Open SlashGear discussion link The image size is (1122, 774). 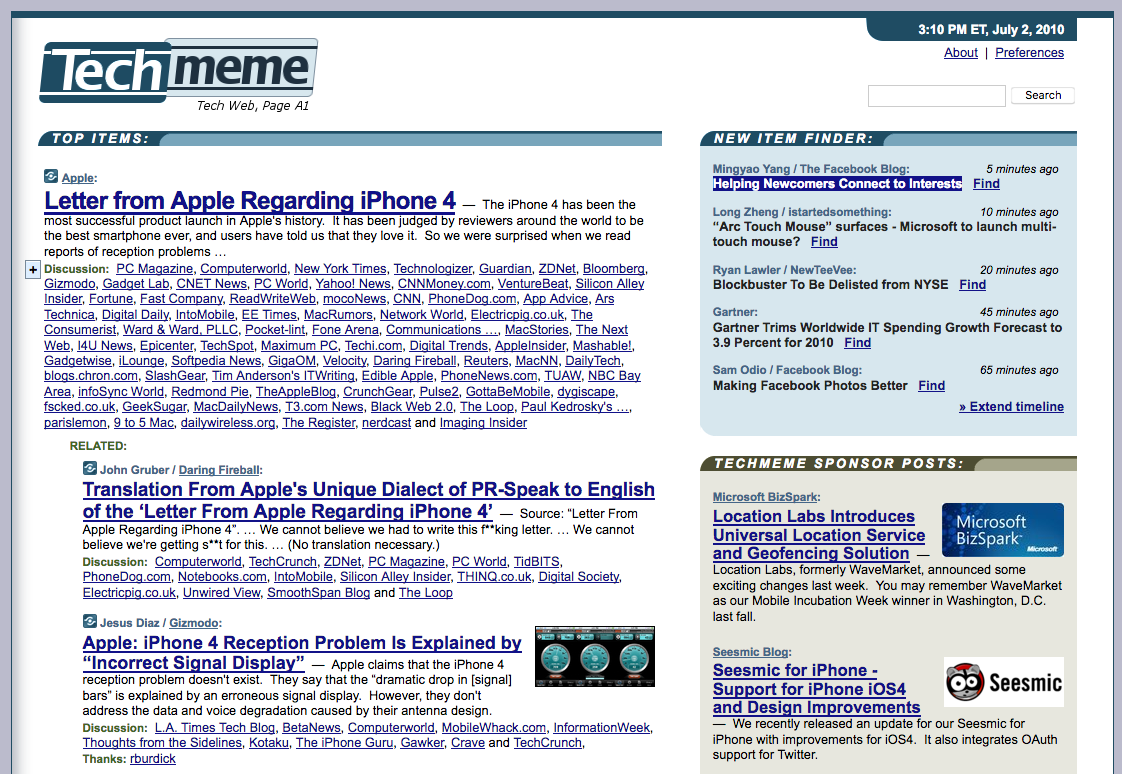coord(175,376)
